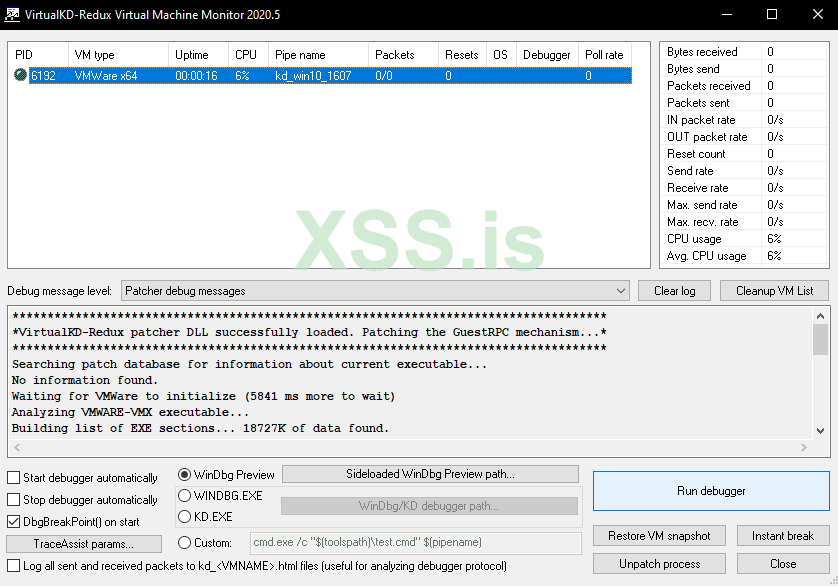Click the Resets column header
The height and width of the screenshot is (586, 838).
tap(462, 55)
